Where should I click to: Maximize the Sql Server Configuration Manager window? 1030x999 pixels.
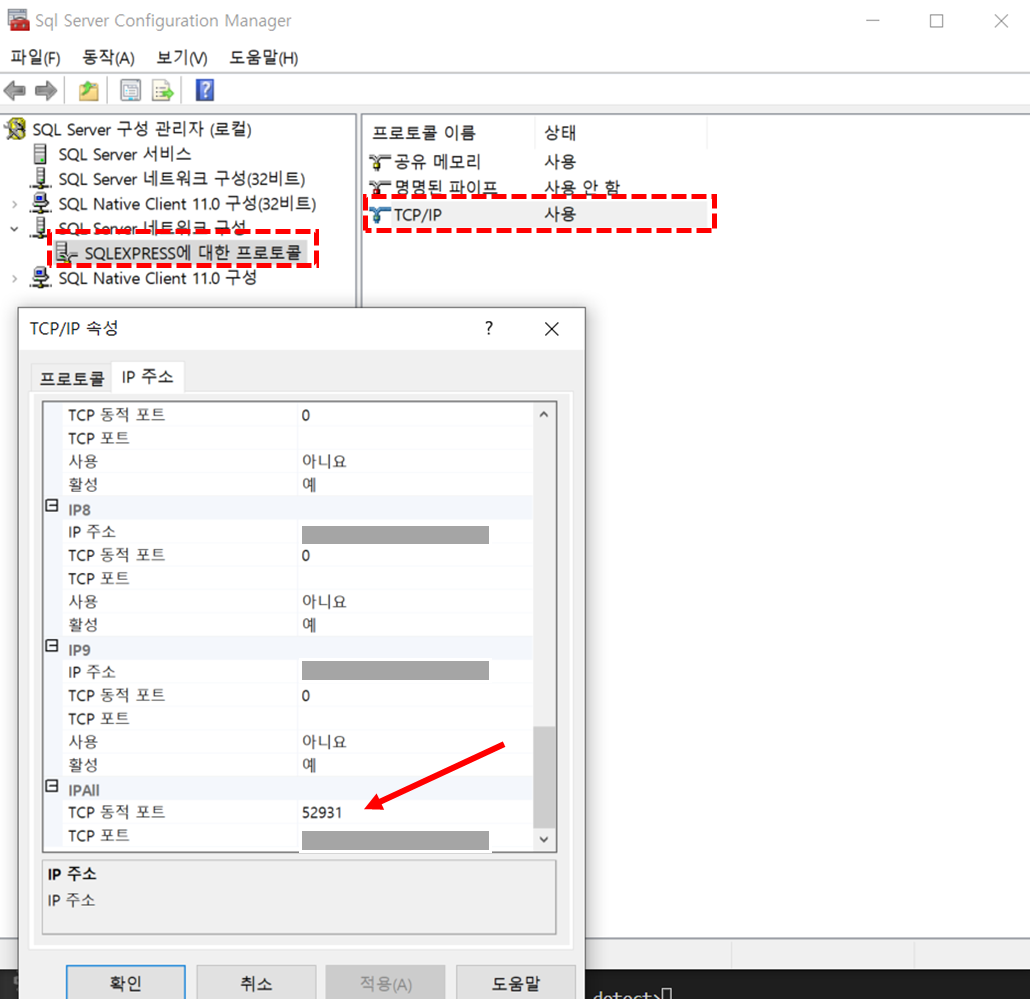coord(937,21)
